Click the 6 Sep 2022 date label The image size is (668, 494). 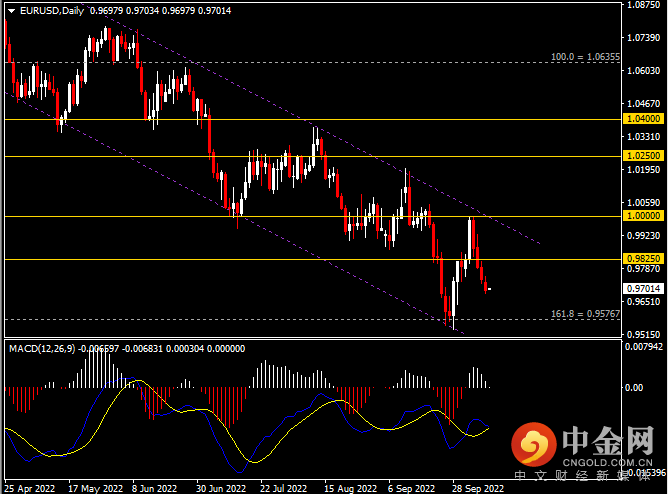coord(412,488)
